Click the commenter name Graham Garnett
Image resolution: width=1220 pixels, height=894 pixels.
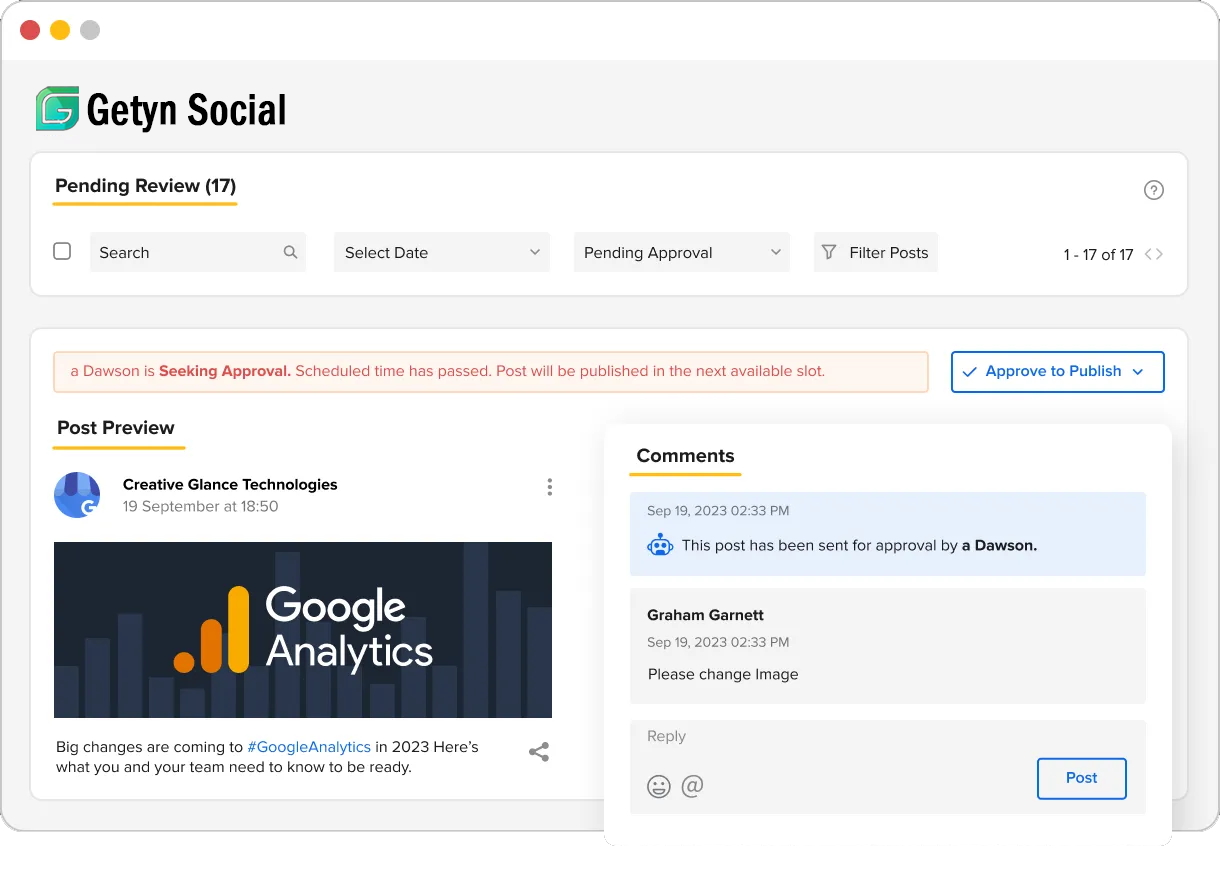click(705, 615)
